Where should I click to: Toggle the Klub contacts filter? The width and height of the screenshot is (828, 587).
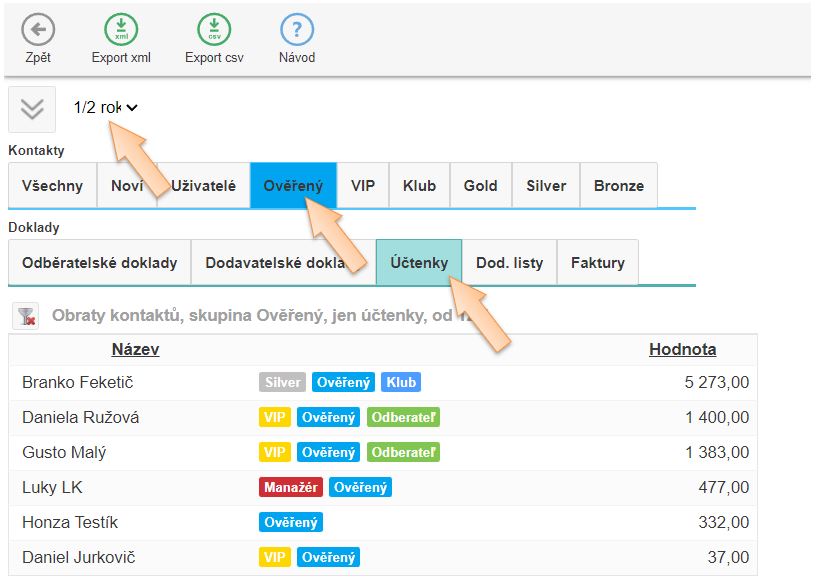[x=419, y=186]
